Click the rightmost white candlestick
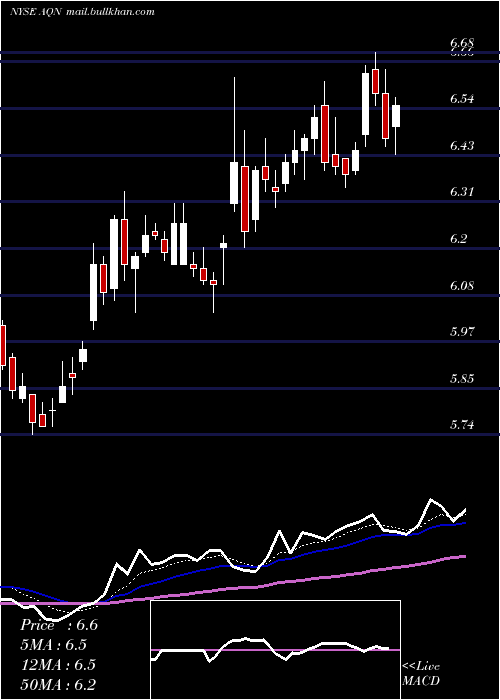Image resolution: width=500 pixels, height=700 pixels. pos(396,116)
